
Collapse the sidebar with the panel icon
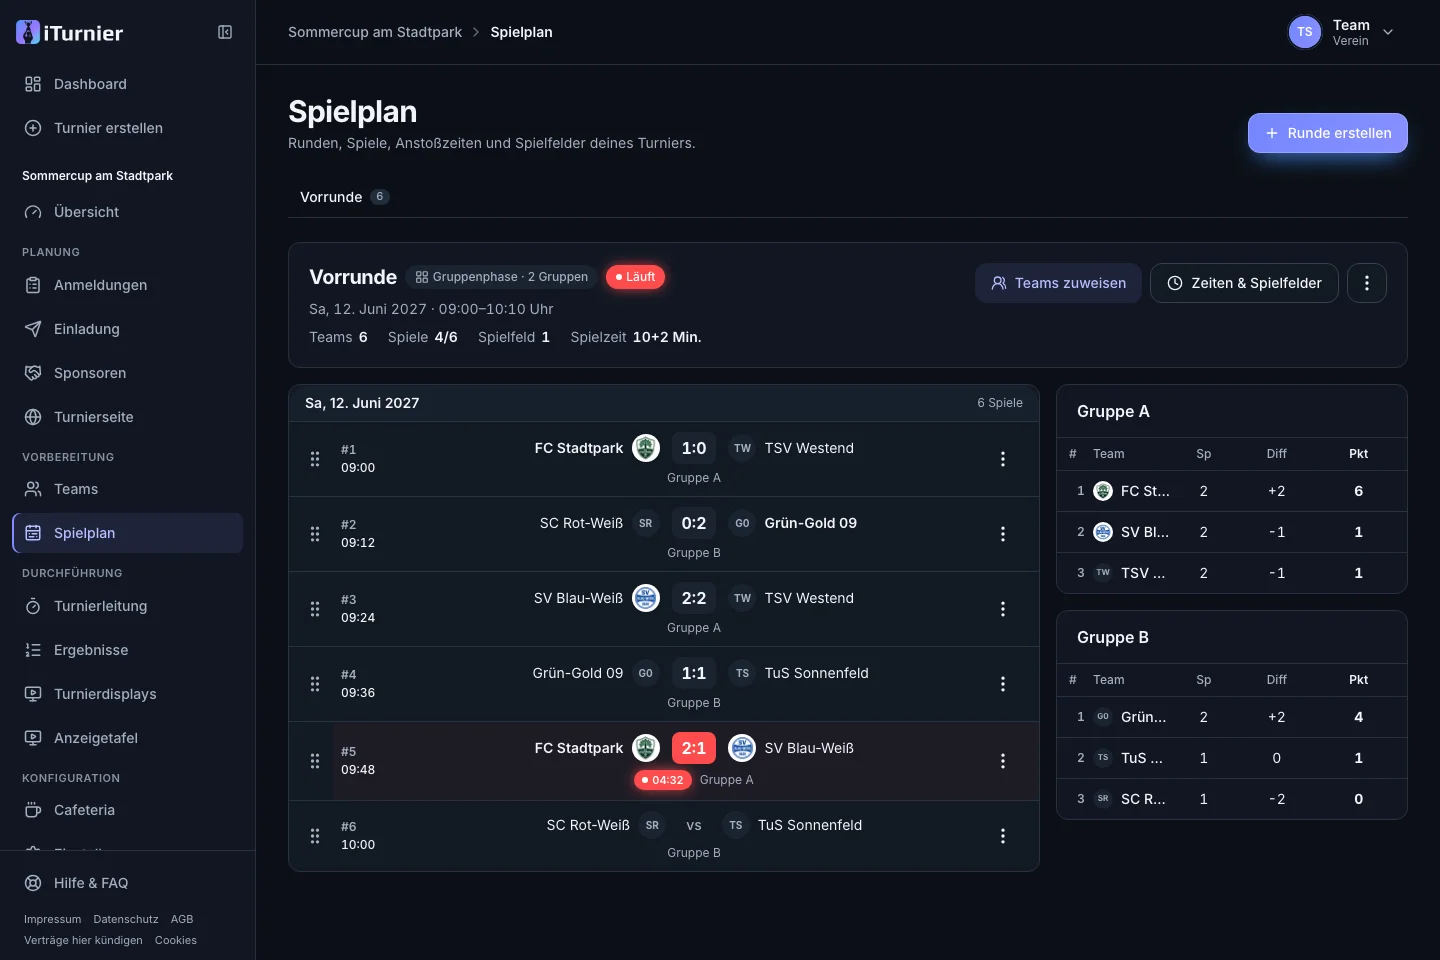tap(225, 32)
